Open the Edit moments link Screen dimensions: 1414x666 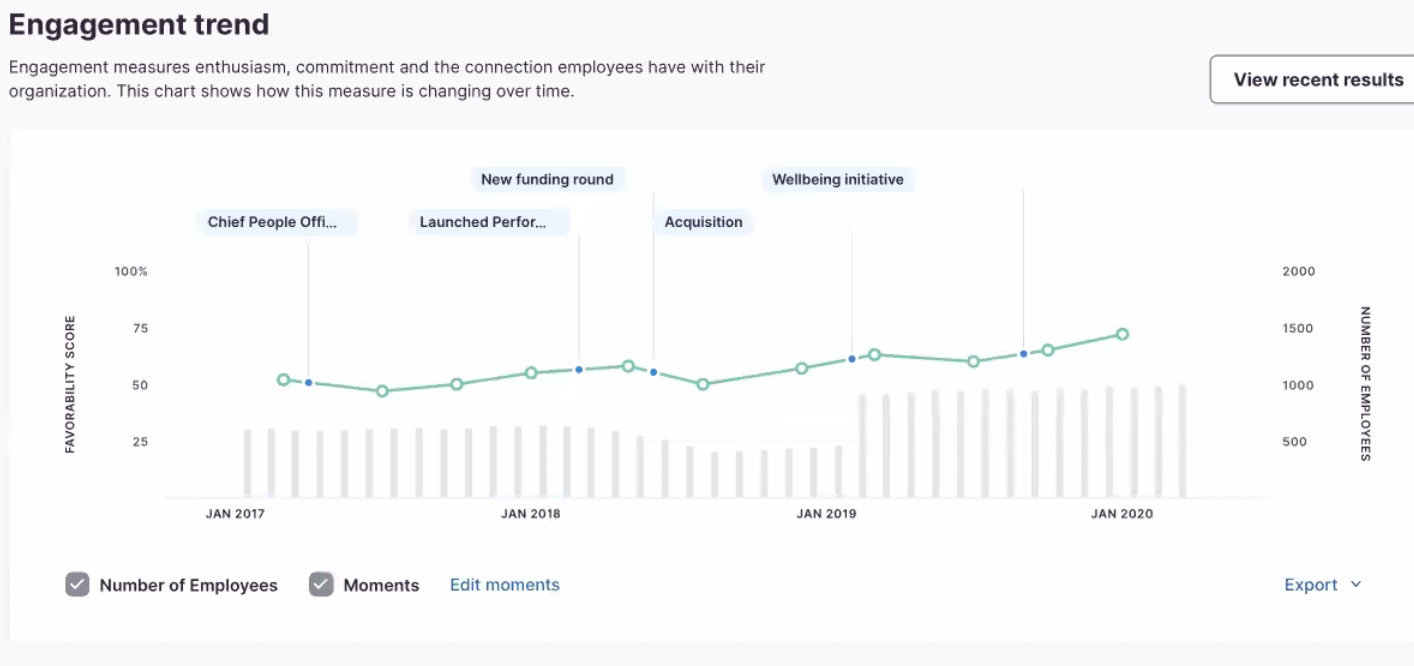504,585
